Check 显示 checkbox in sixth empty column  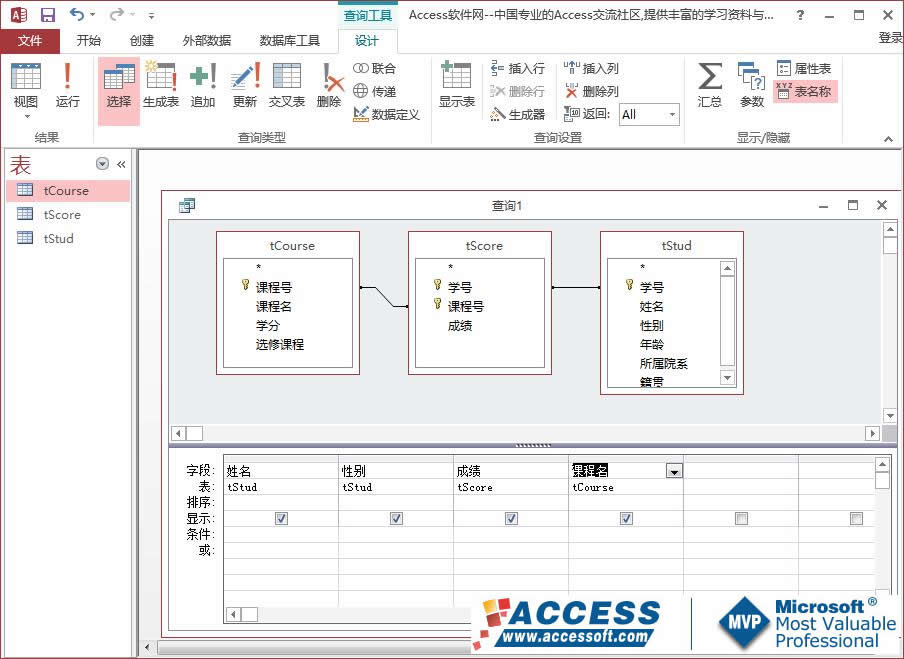click(857, 518)
